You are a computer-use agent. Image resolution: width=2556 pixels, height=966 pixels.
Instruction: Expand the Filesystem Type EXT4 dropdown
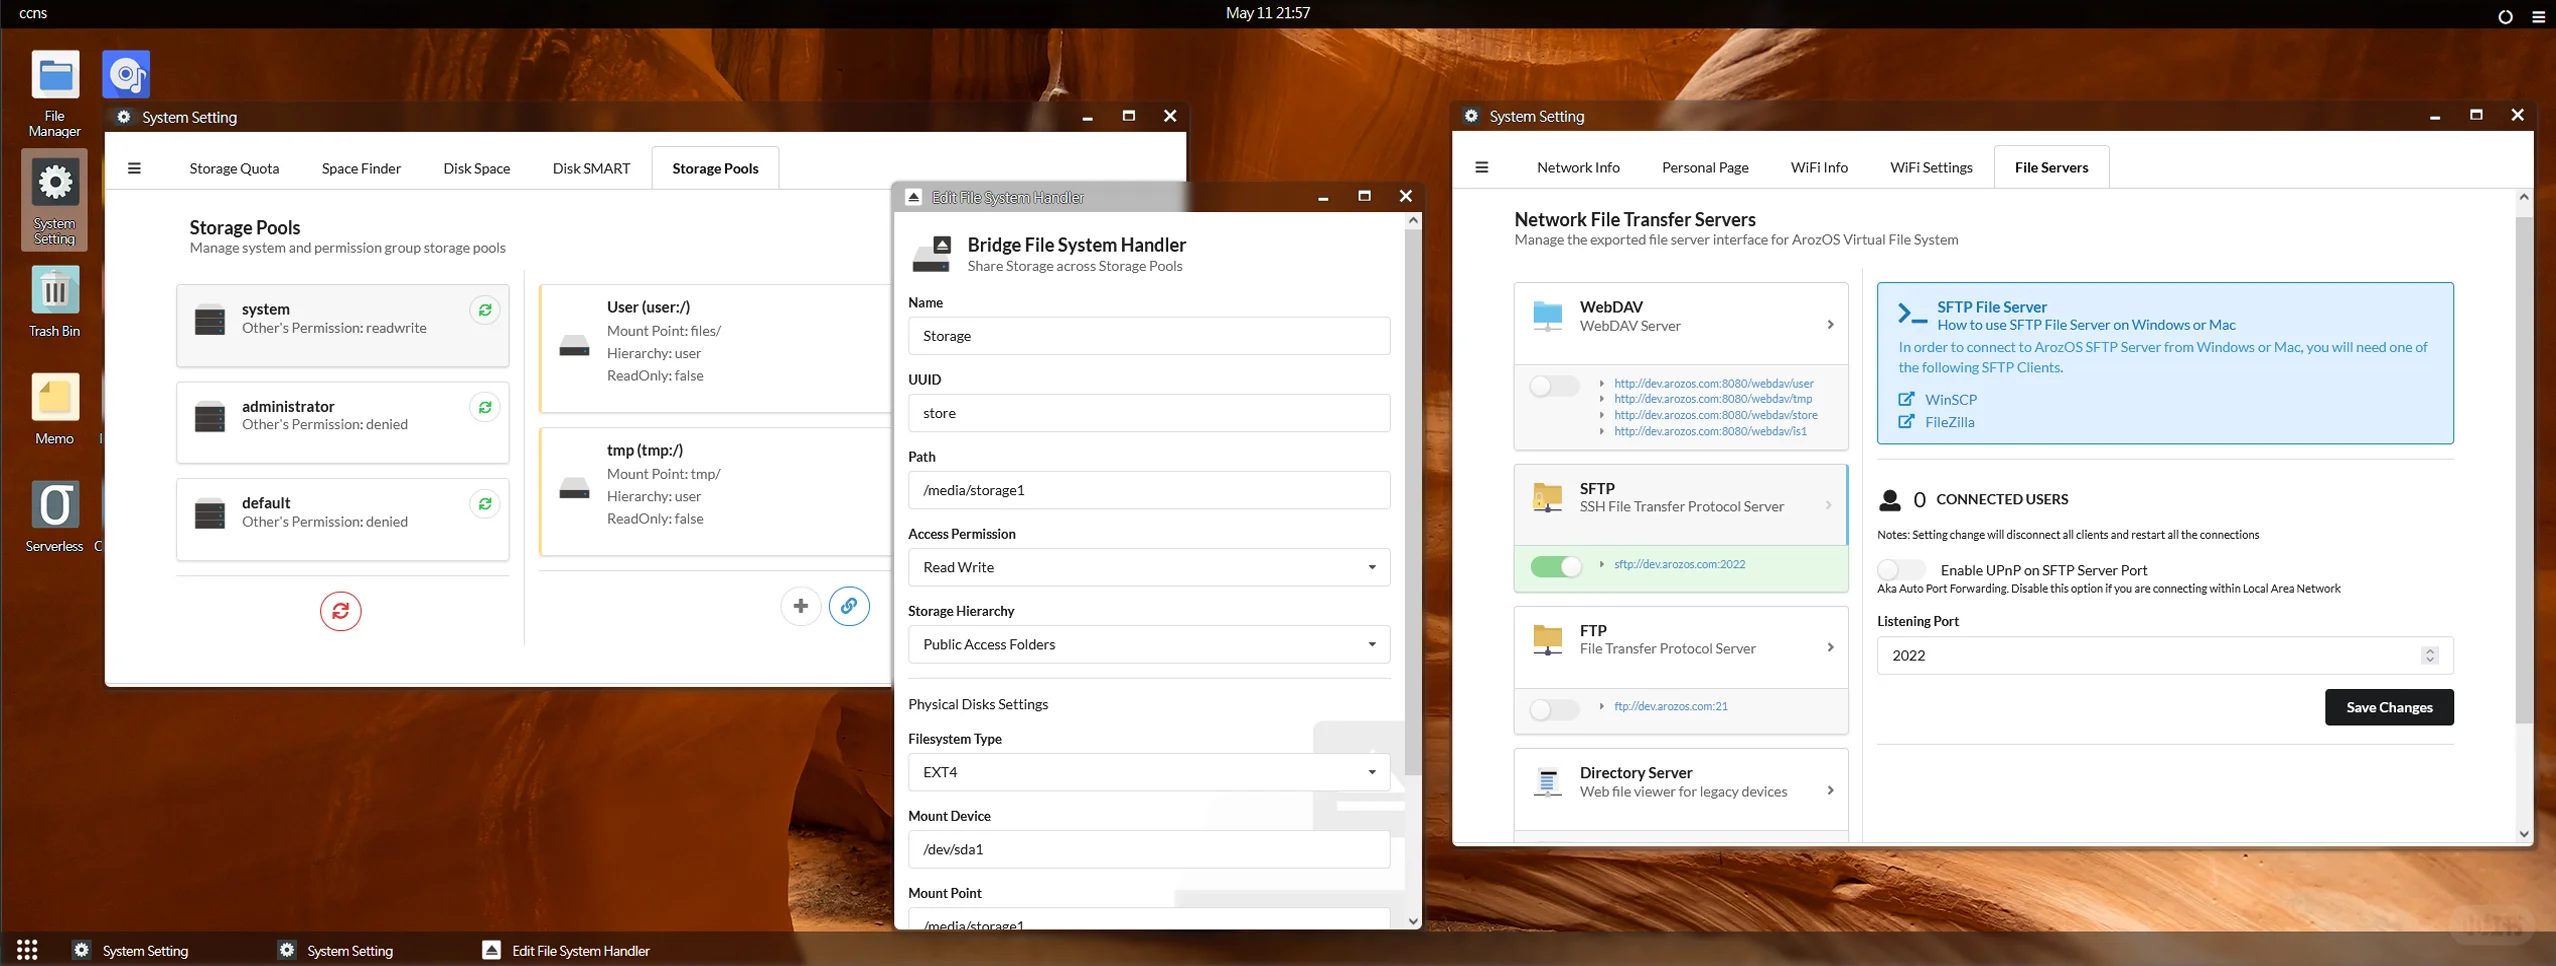click(x=1148, y=772)
